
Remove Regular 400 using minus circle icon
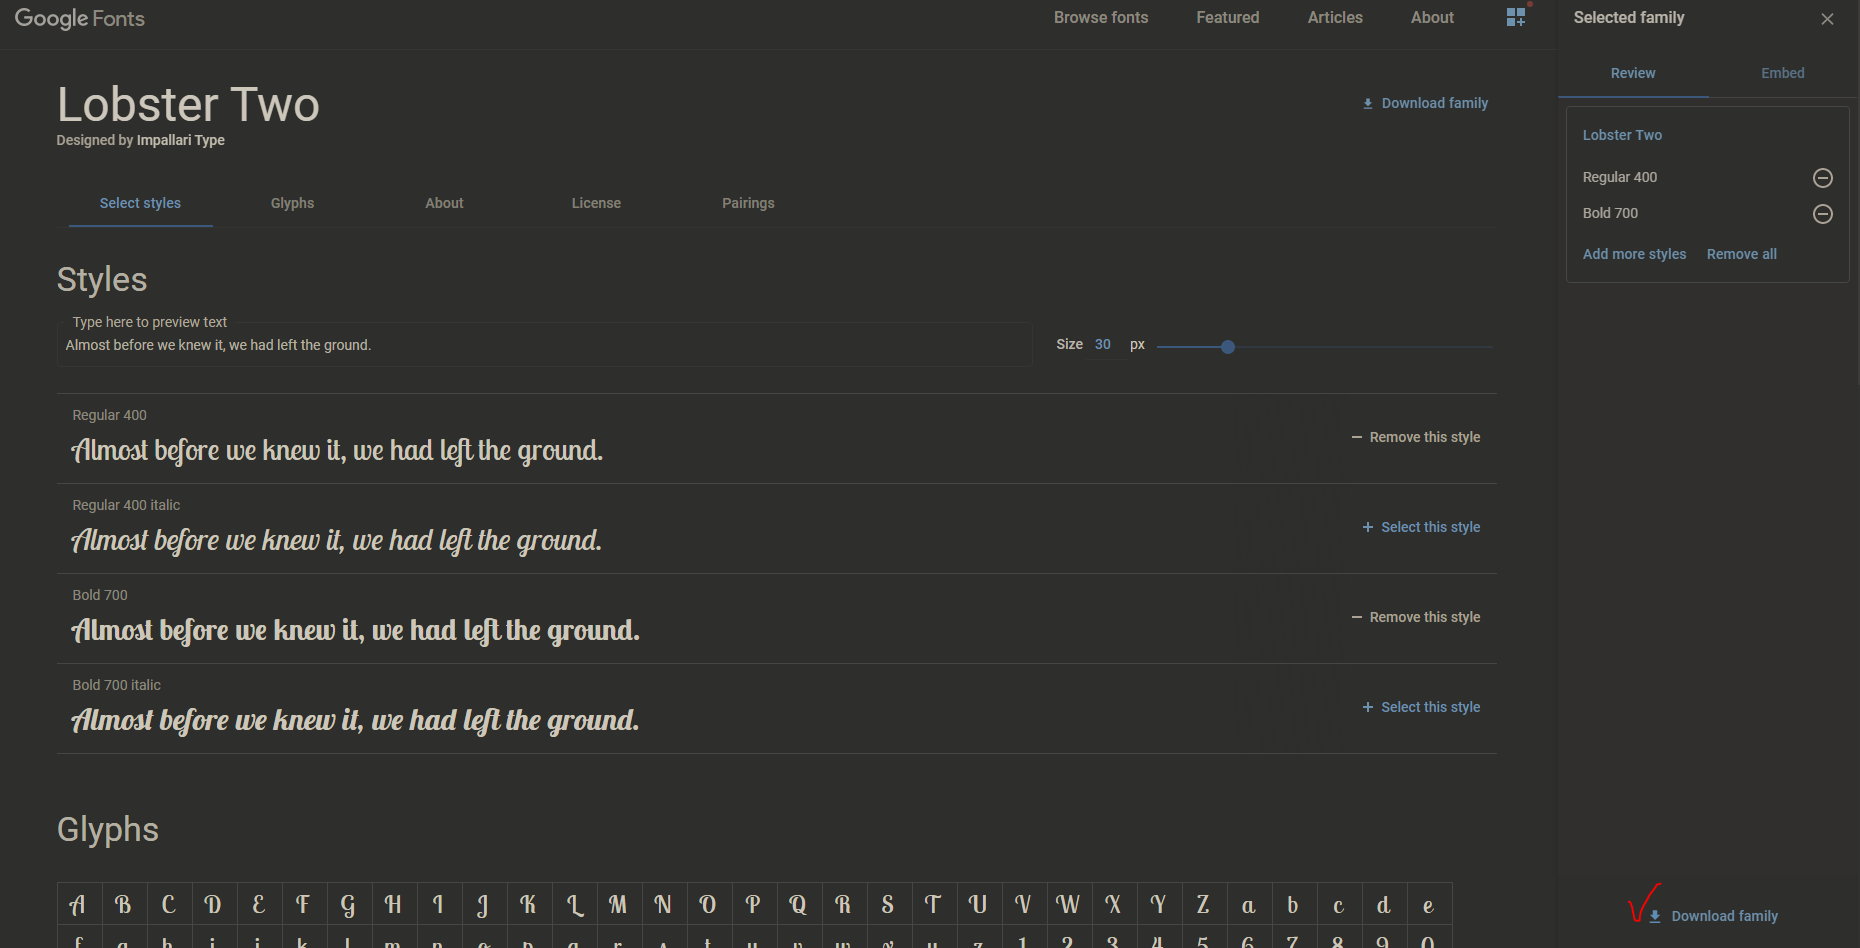point(1823,178)
